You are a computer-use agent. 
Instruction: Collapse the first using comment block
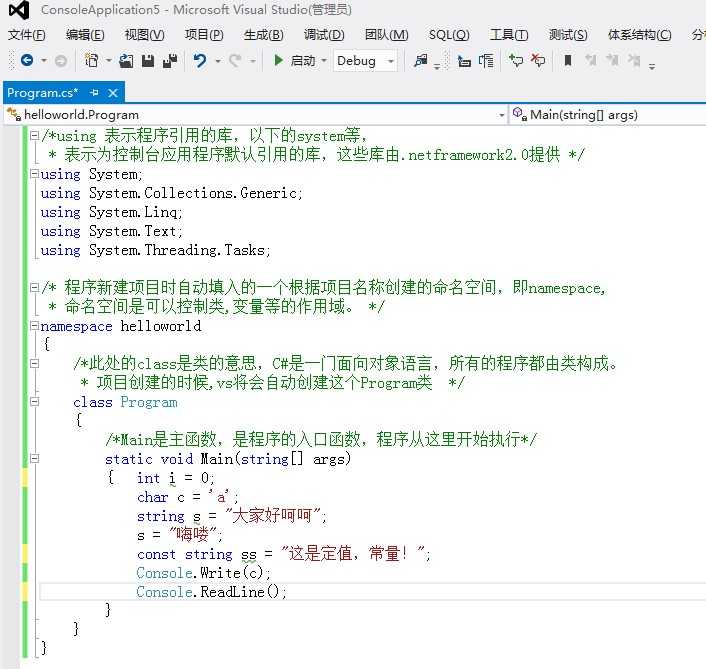click(x=34, y=135)
